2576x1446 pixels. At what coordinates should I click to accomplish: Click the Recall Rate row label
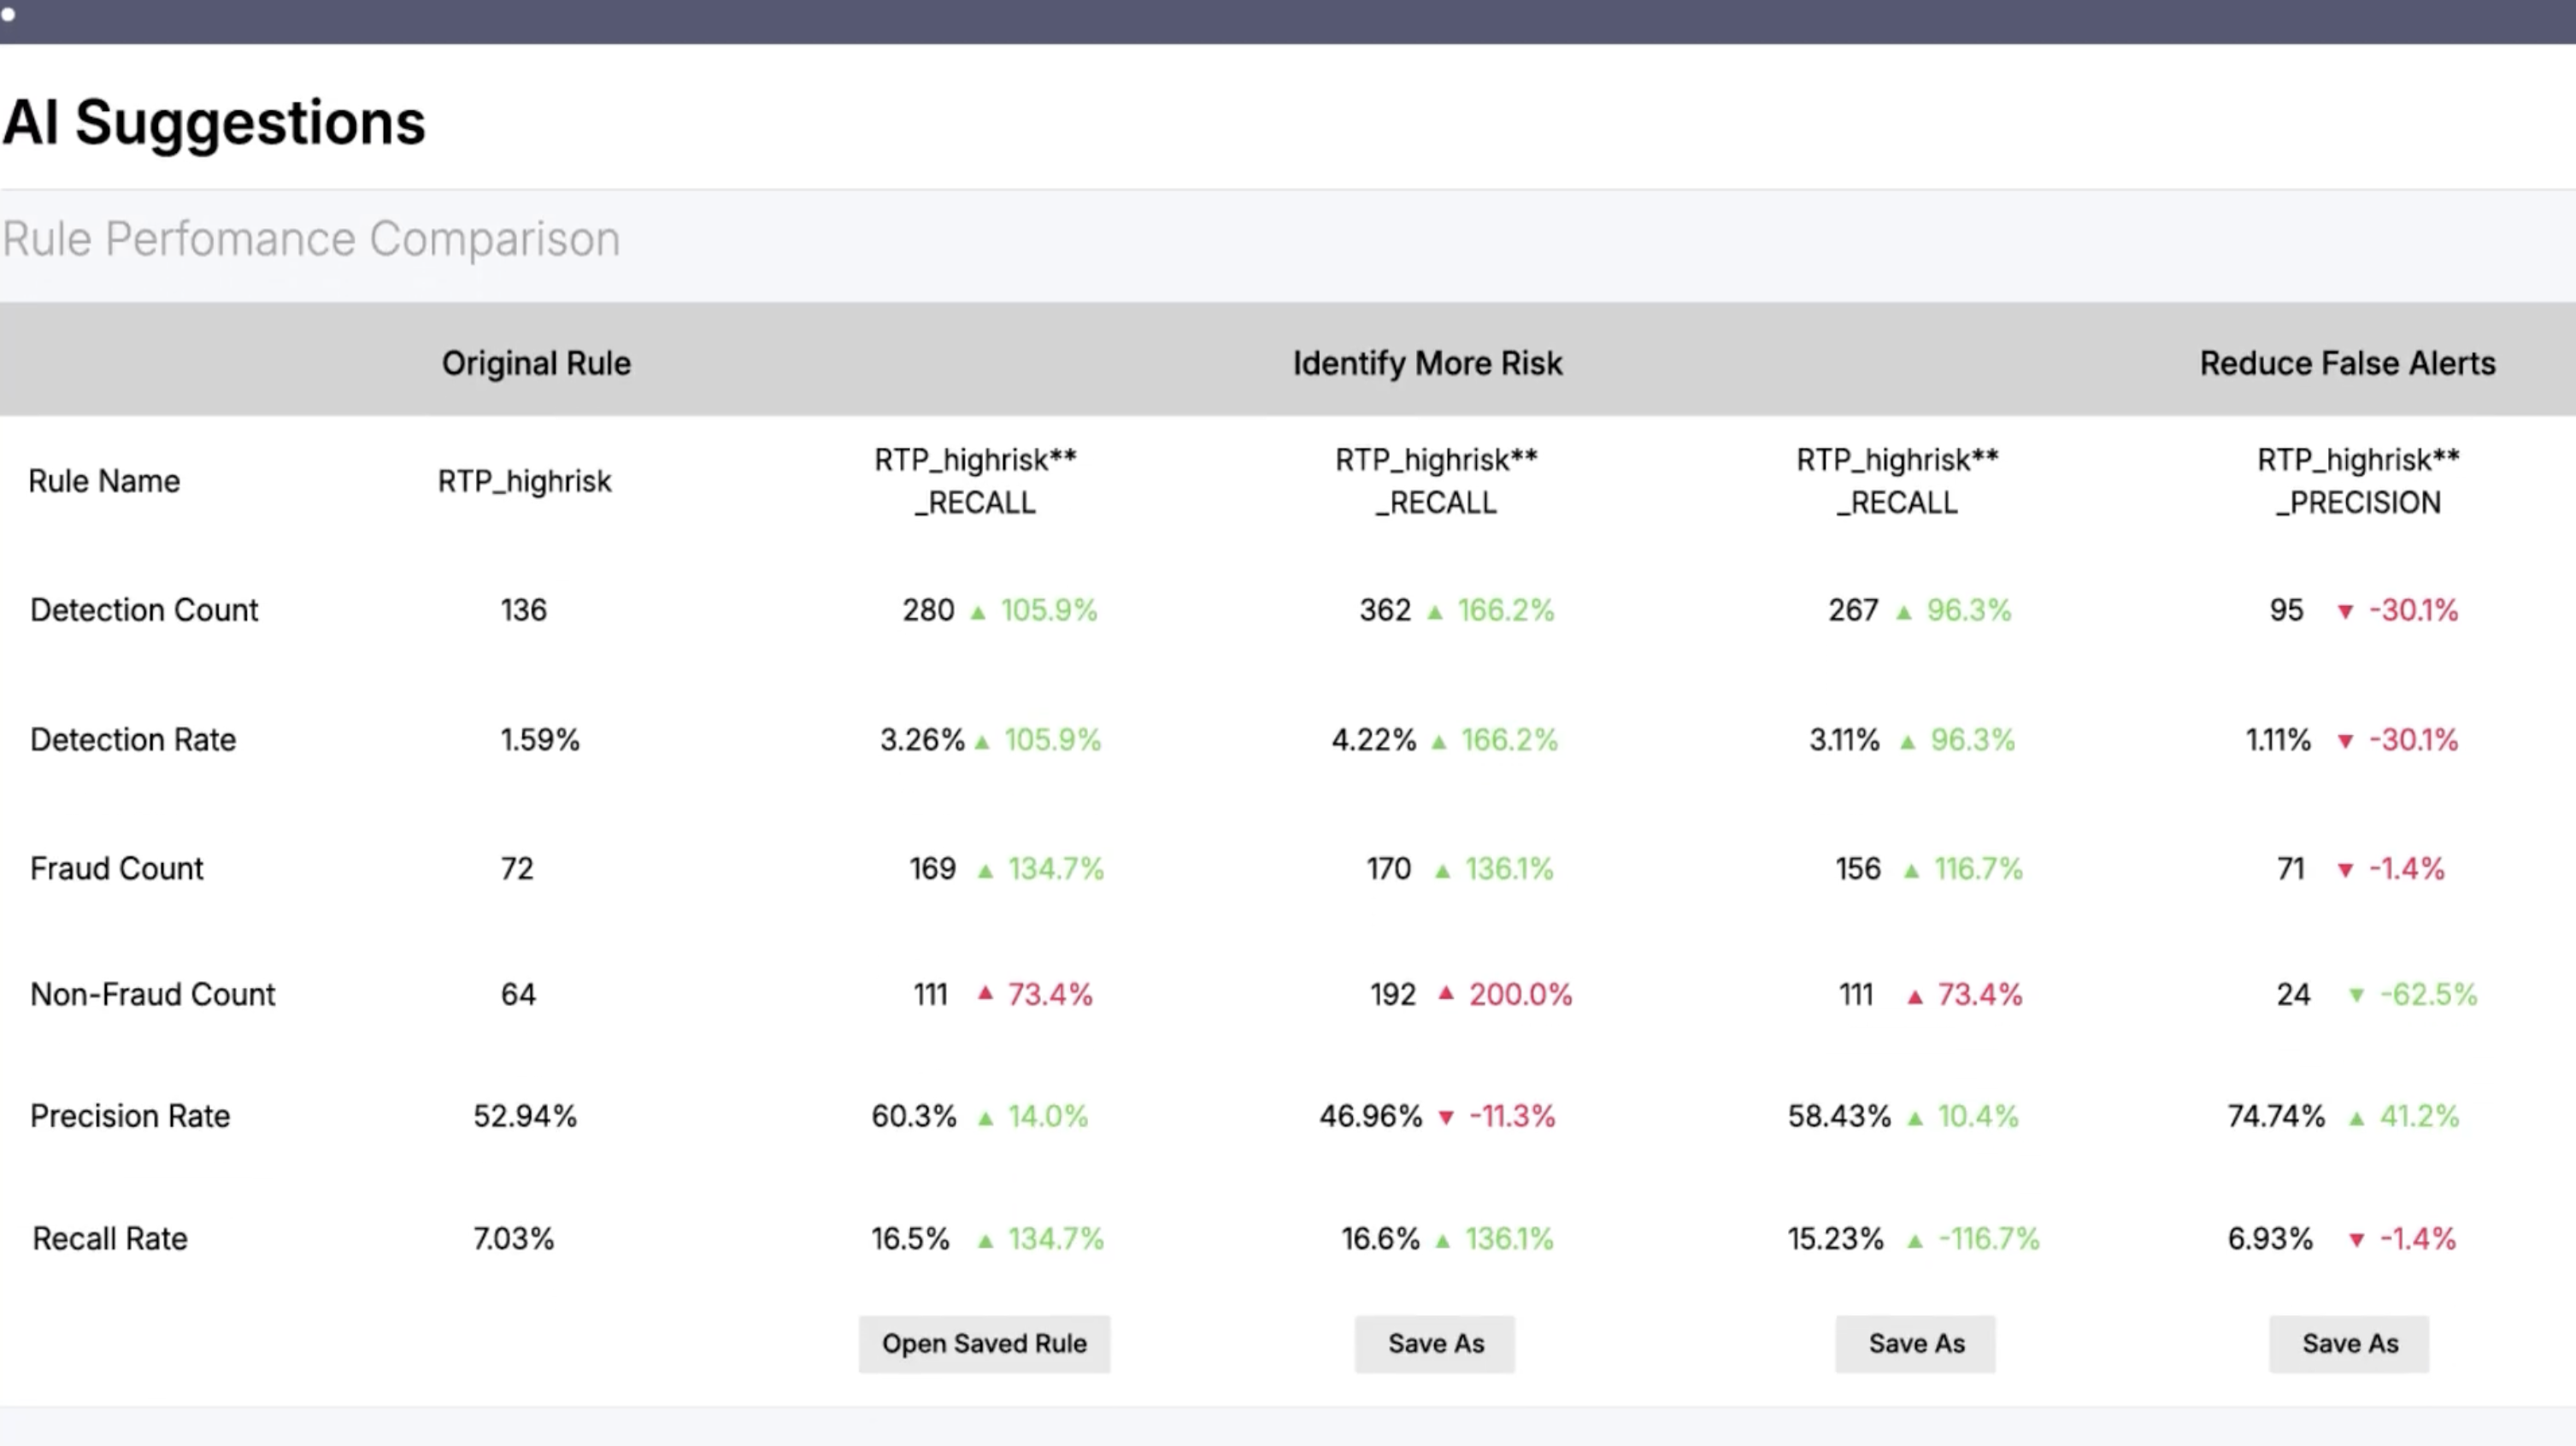point(110,1239)
